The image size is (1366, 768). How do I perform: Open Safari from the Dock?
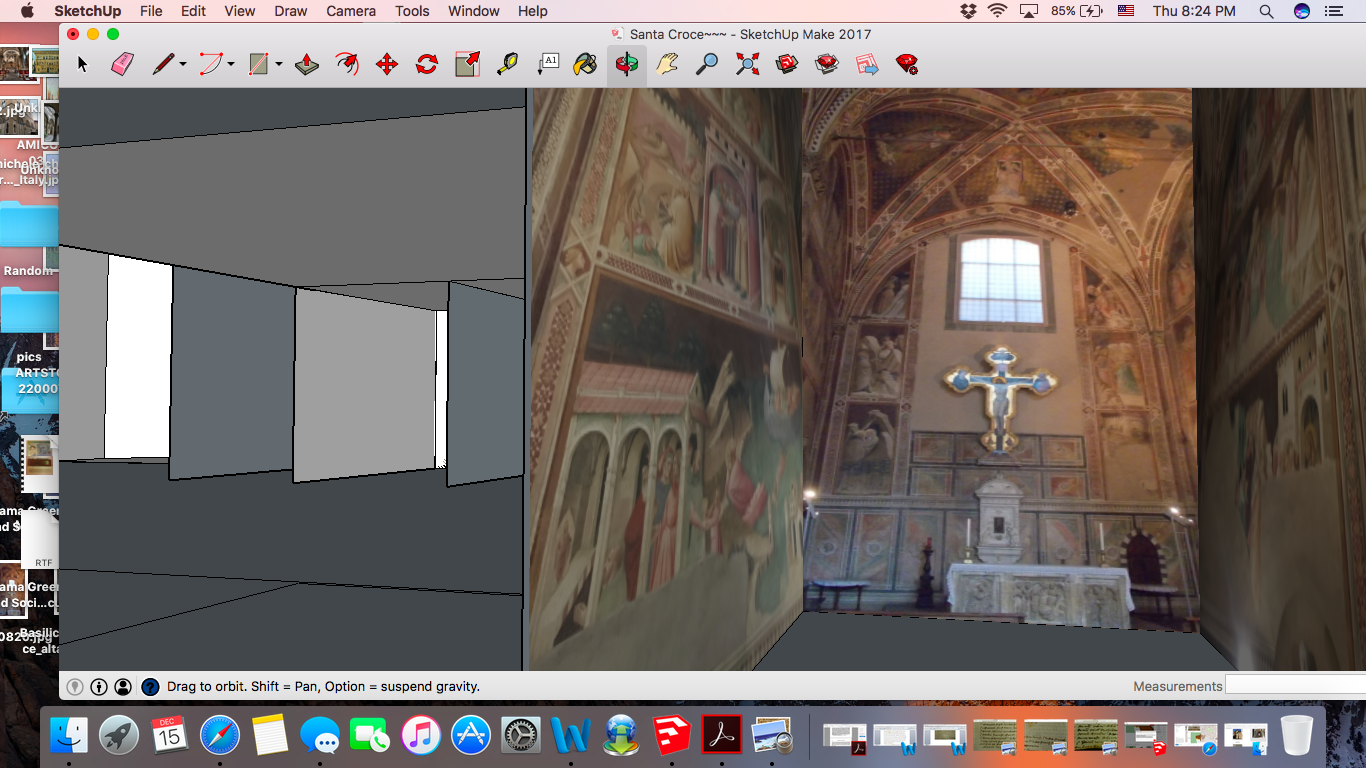click(220, 736)
